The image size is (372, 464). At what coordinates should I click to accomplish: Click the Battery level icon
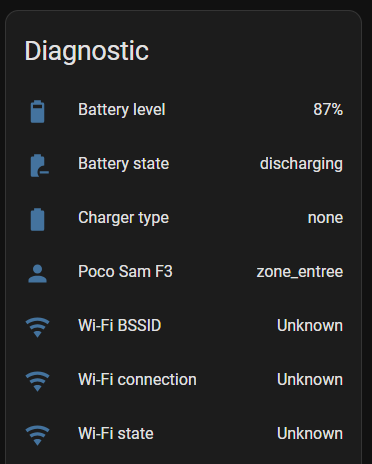tap(37, 112)
